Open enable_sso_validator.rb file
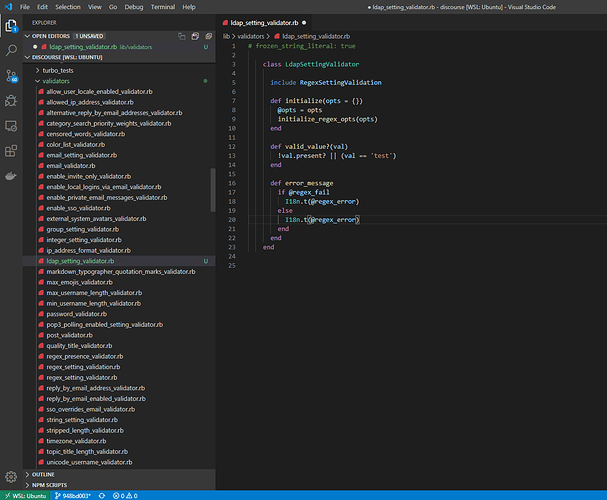This screenshot has height=500, width=607. [x=78, y=208]
